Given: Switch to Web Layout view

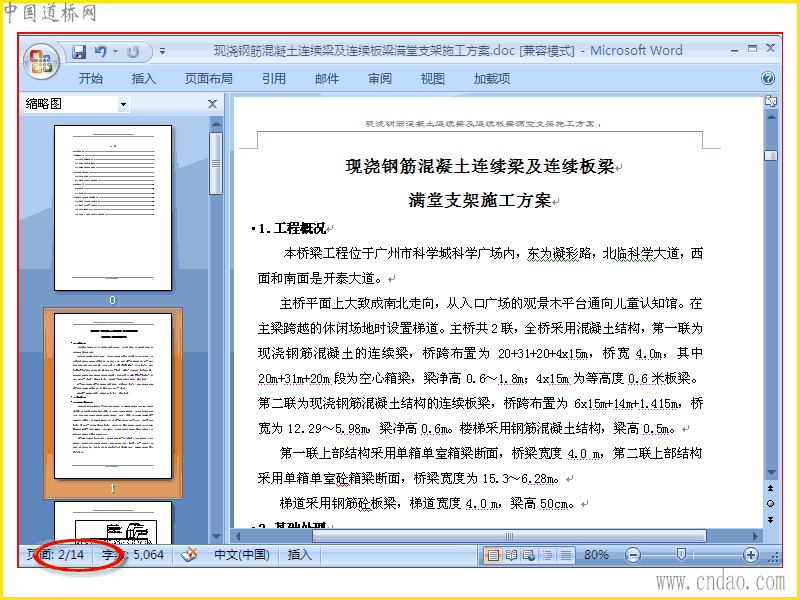Looking at the screenshot, I should coord(529,555).
